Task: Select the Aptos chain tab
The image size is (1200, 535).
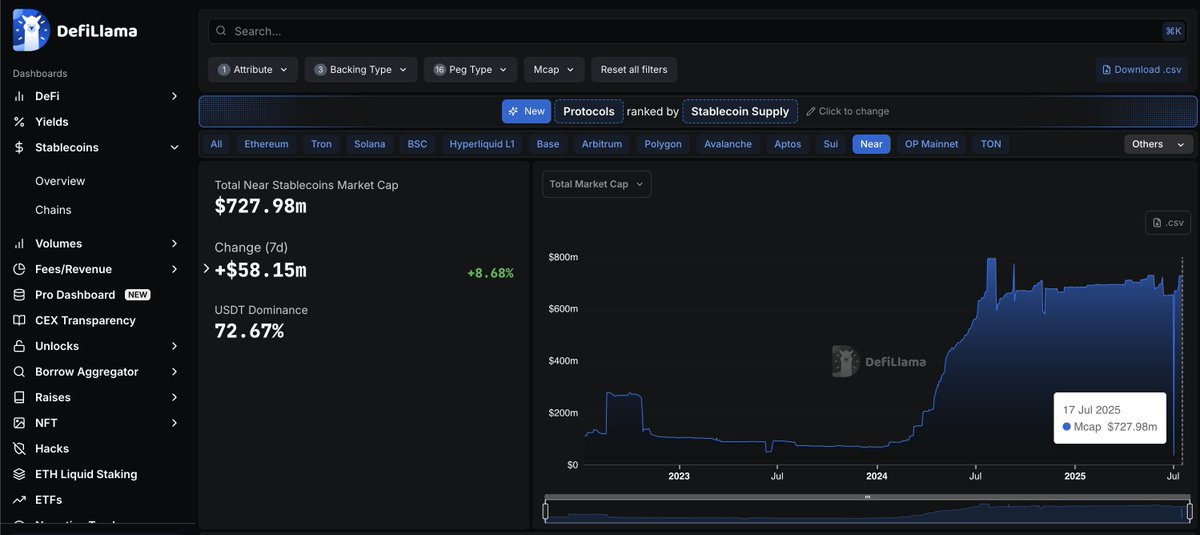Action: (788, 144)
